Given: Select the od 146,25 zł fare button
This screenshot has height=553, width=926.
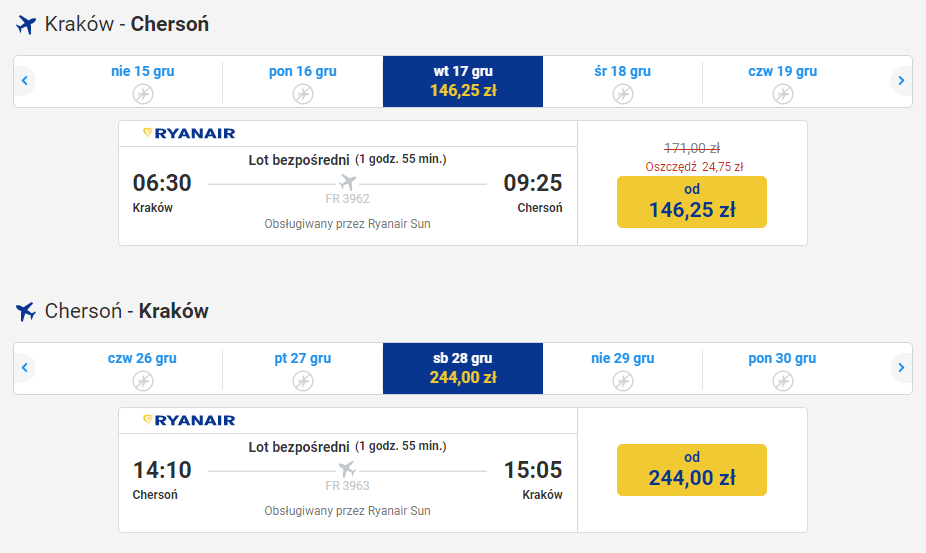Looking at the screenshot, I should point(692,202).
